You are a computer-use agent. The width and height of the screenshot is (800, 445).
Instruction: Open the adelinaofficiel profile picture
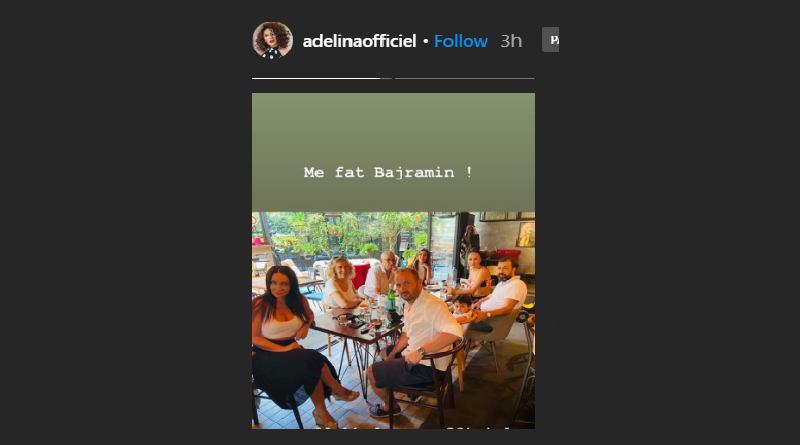273,41
